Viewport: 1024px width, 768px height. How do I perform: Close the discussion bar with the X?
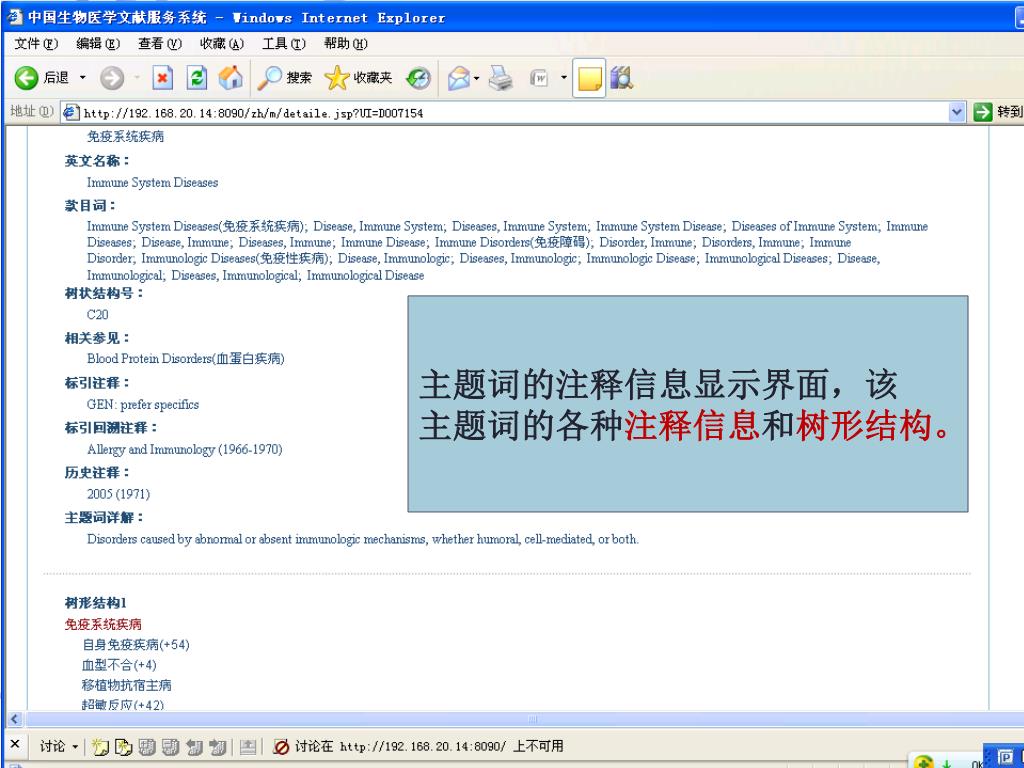pos(15,744)
